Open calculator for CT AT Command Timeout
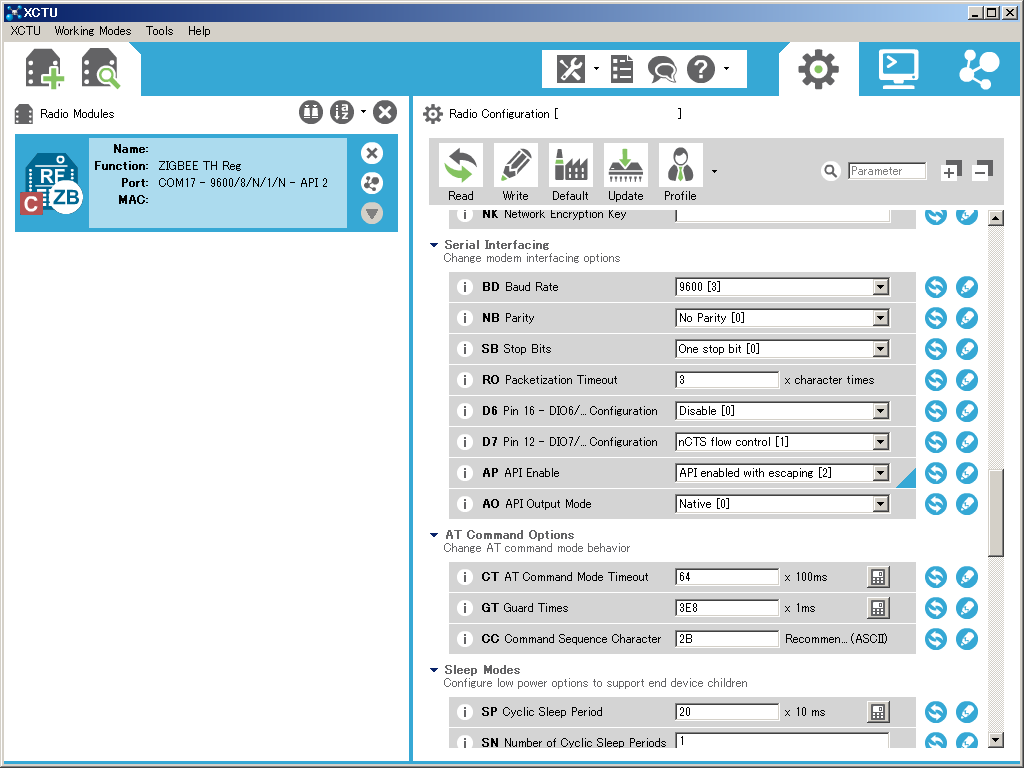Viewport: 1024px width, 768px height. [877, 577]
